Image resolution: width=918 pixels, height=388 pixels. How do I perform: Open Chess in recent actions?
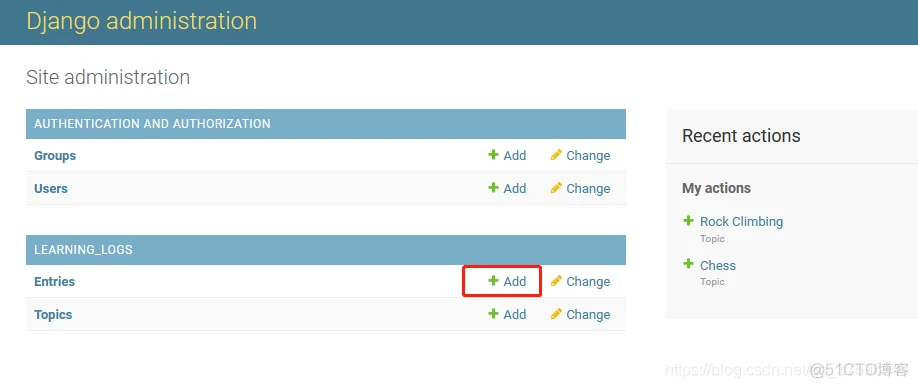pyautogui.click(x=718, y=265)
